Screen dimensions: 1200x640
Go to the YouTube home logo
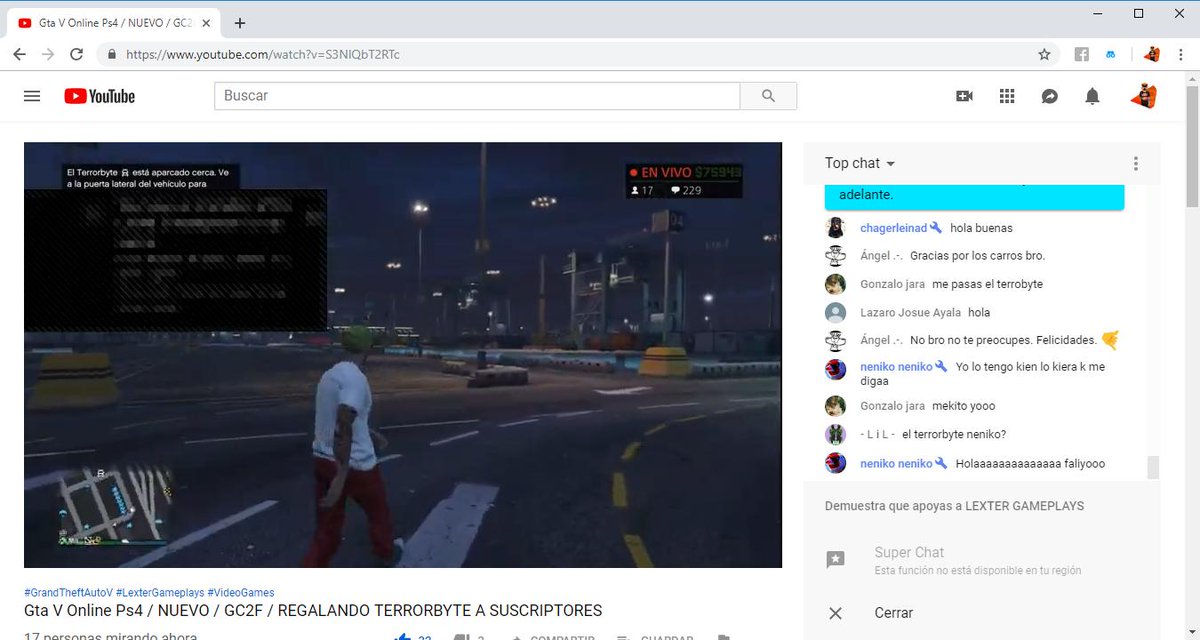pyautogui.click(x=100, y=96)
